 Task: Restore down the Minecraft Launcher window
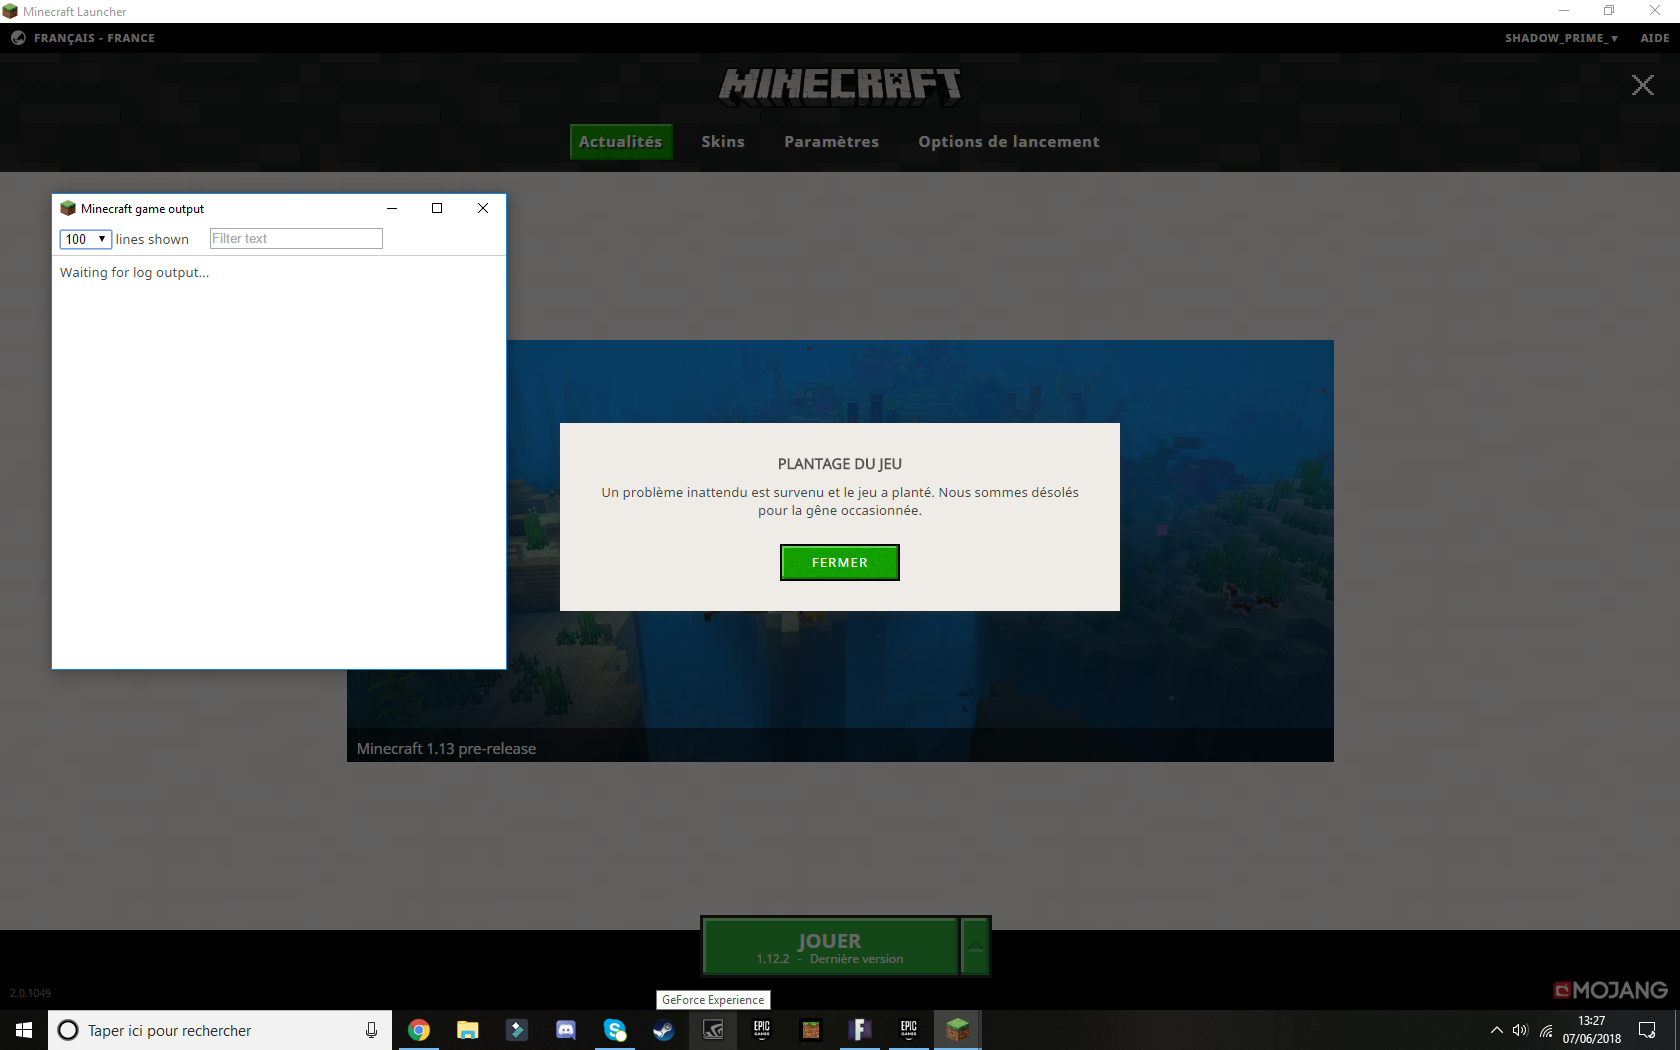(x=1609, y=11)
